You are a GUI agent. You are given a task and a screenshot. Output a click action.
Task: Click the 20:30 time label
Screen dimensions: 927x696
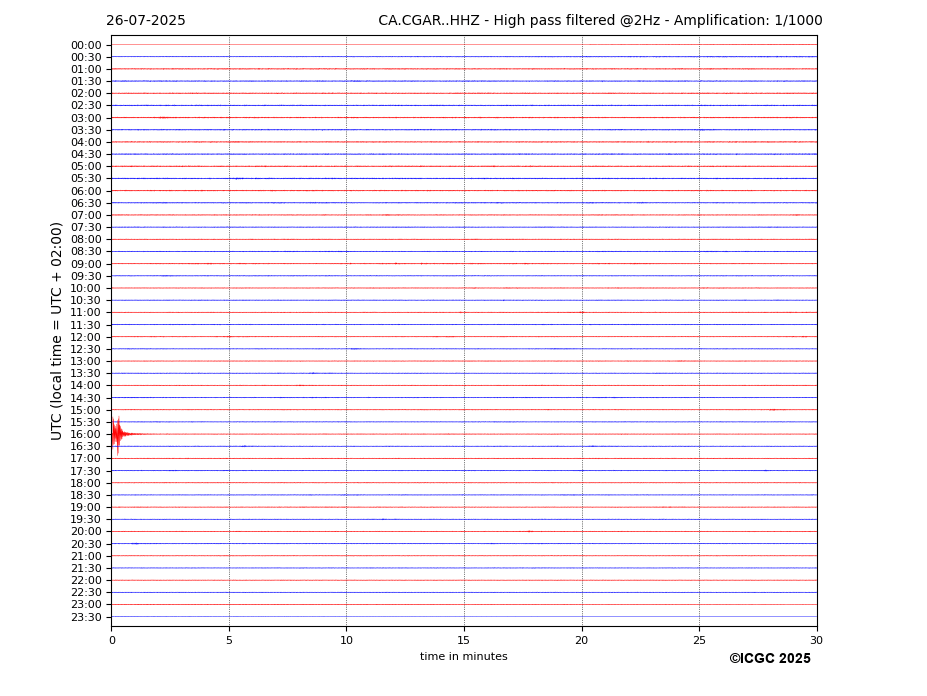[x=86, y=544]
